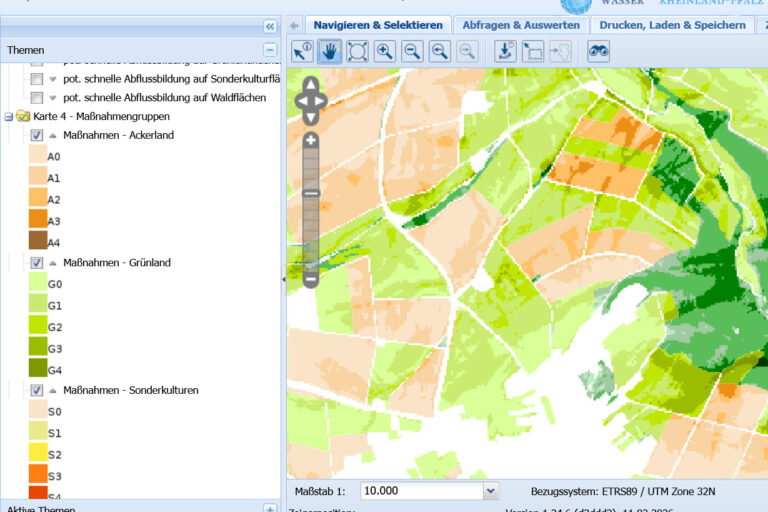Collapse Maßnahmen - Ackerland legend
Screen dimensions: 768x512
pyautogui.click(x=53, y=135)
